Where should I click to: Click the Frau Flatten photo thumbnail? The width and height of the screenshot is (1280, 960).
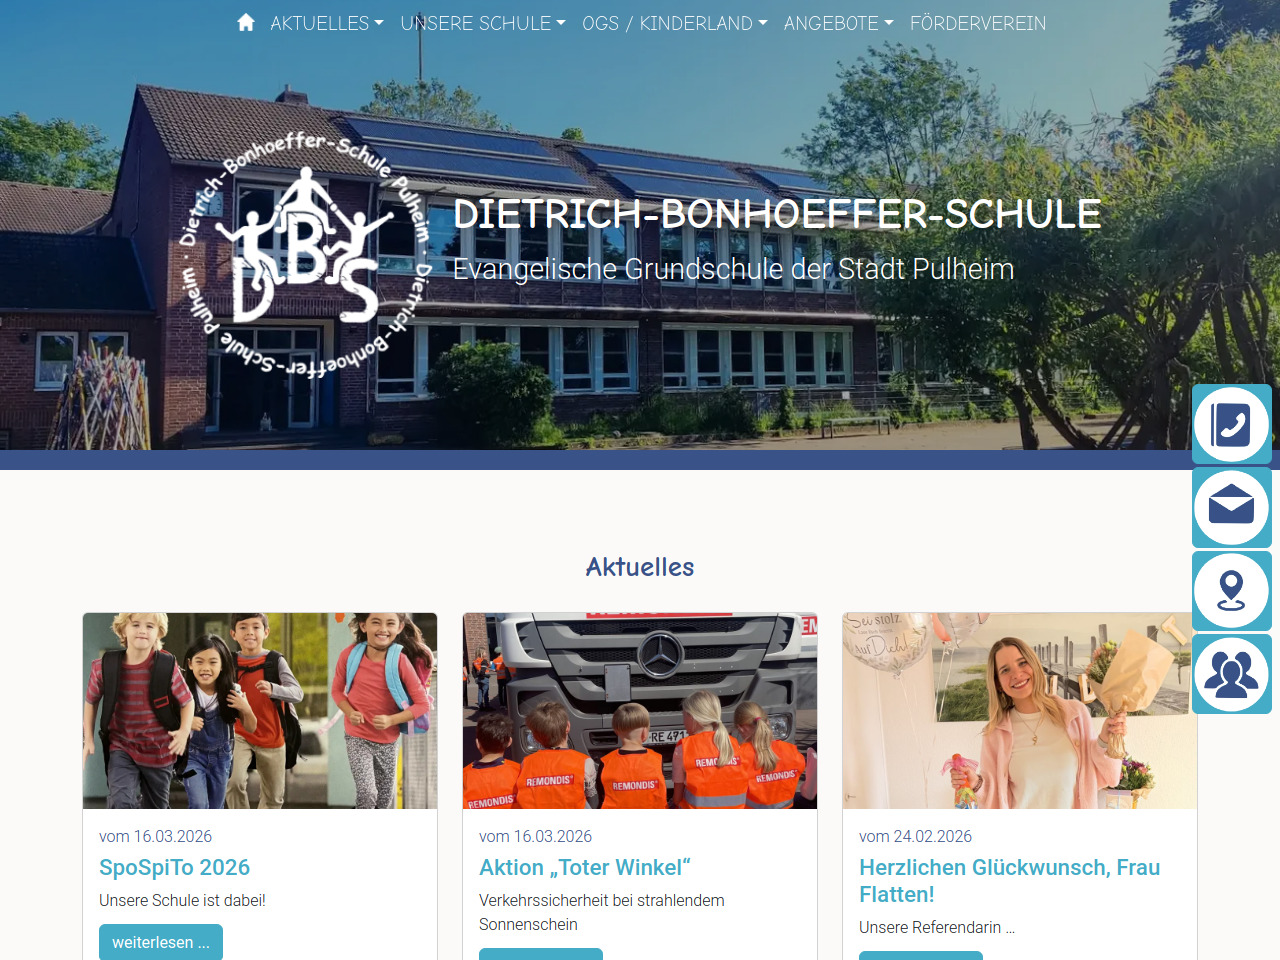pos(1020,711)
